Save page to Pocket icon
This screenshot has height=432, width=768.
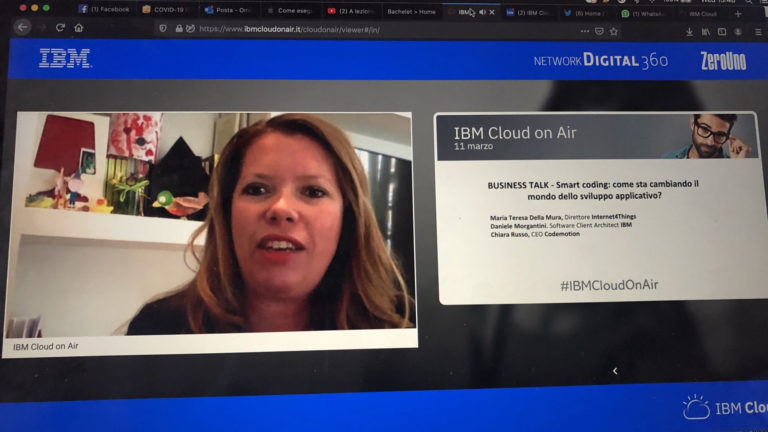click(599, 31)
